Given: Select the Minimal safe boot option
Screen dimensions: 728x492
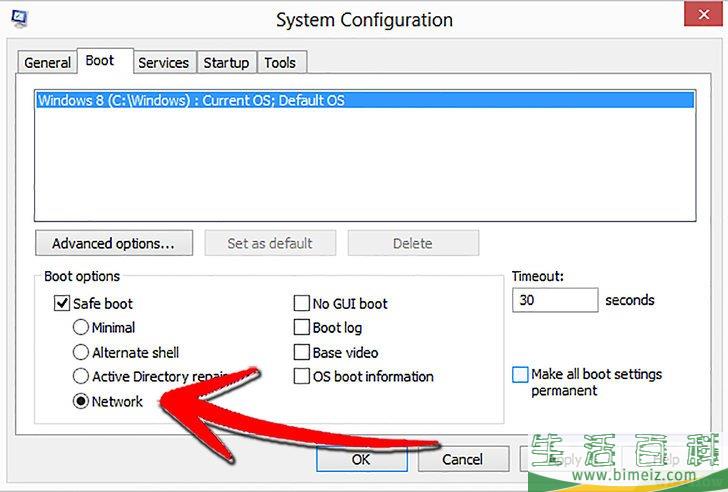Looking at the screenshot, I should [x=81, y=328].
